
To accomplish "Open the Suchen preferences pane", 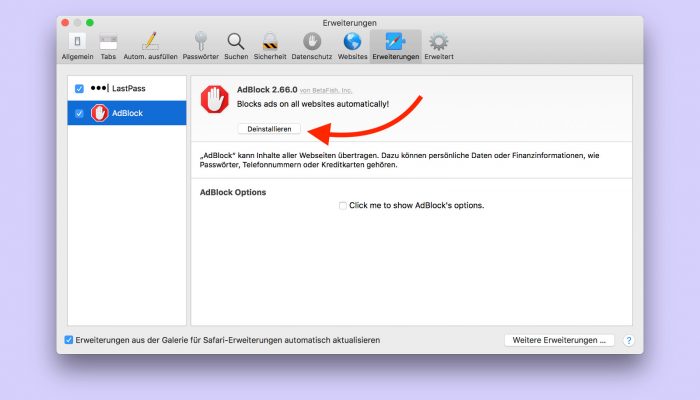I will click(x=236, y=46).
